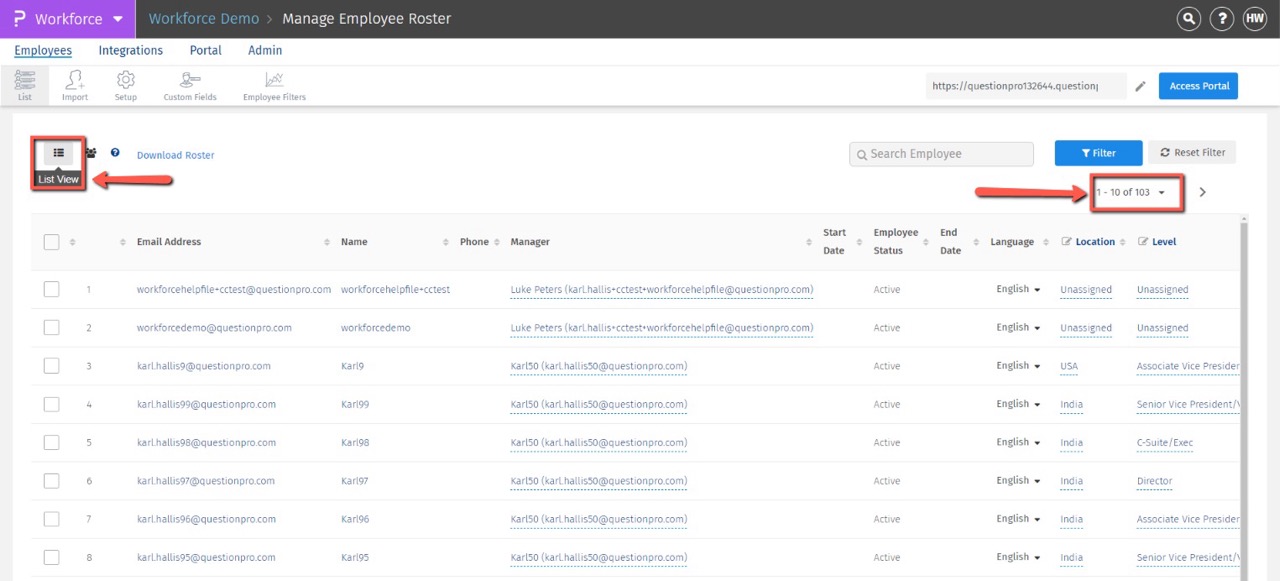Screen dimensions: 1280x581
Task: Open language dropdown for Karl9 row
Action: [x=1018, y=366]
